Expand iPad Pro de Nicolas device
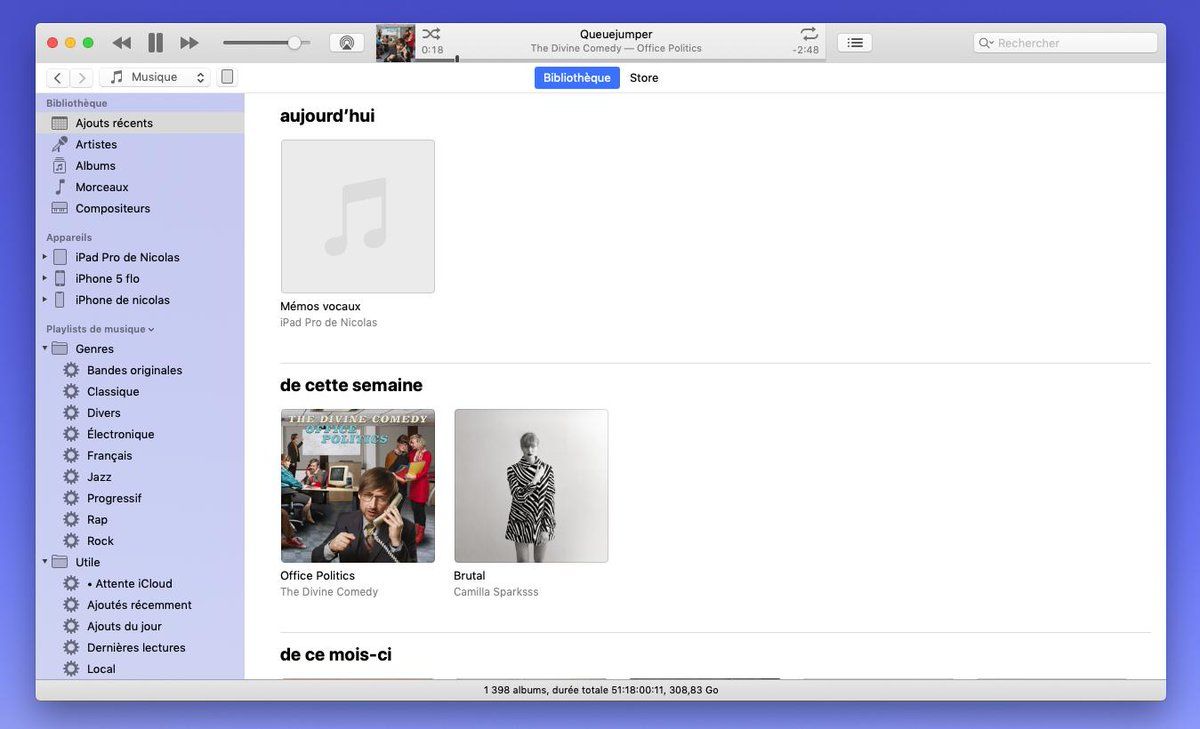 point(44,257)
